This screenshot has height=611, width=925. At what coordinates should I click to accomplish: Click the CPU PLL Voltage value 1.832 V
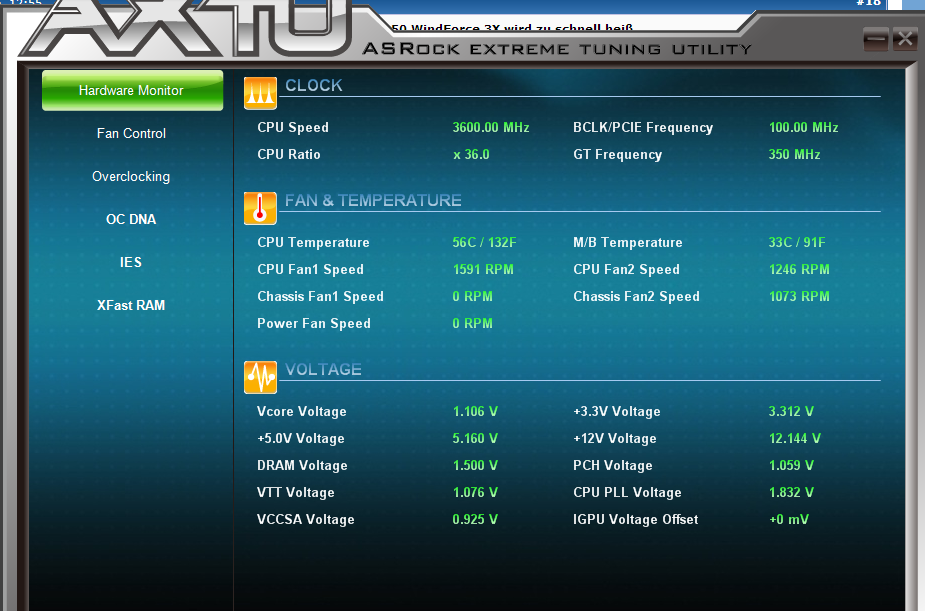pos(791,493)
